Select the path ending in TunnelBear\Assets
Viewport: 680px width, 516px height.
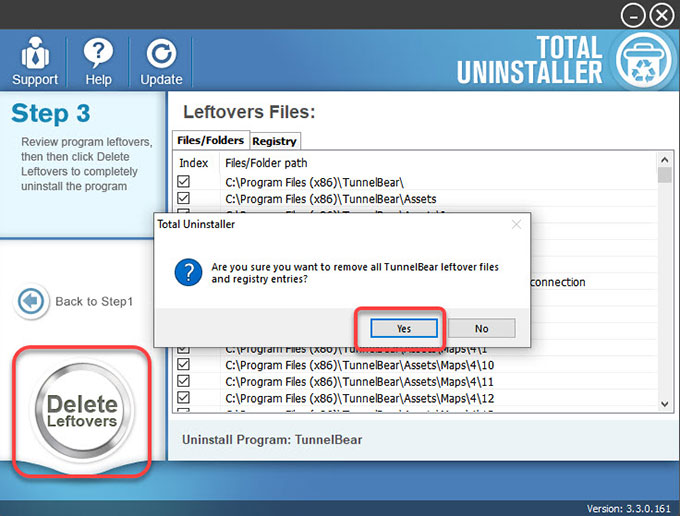pyautogui.click(x=330, y=199)
